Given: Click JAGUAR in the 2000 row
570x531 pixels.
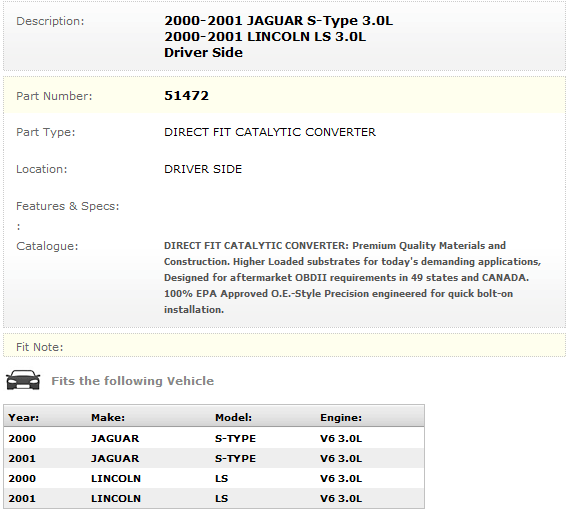Looking at the screenshot, I should tap(115, 438).
